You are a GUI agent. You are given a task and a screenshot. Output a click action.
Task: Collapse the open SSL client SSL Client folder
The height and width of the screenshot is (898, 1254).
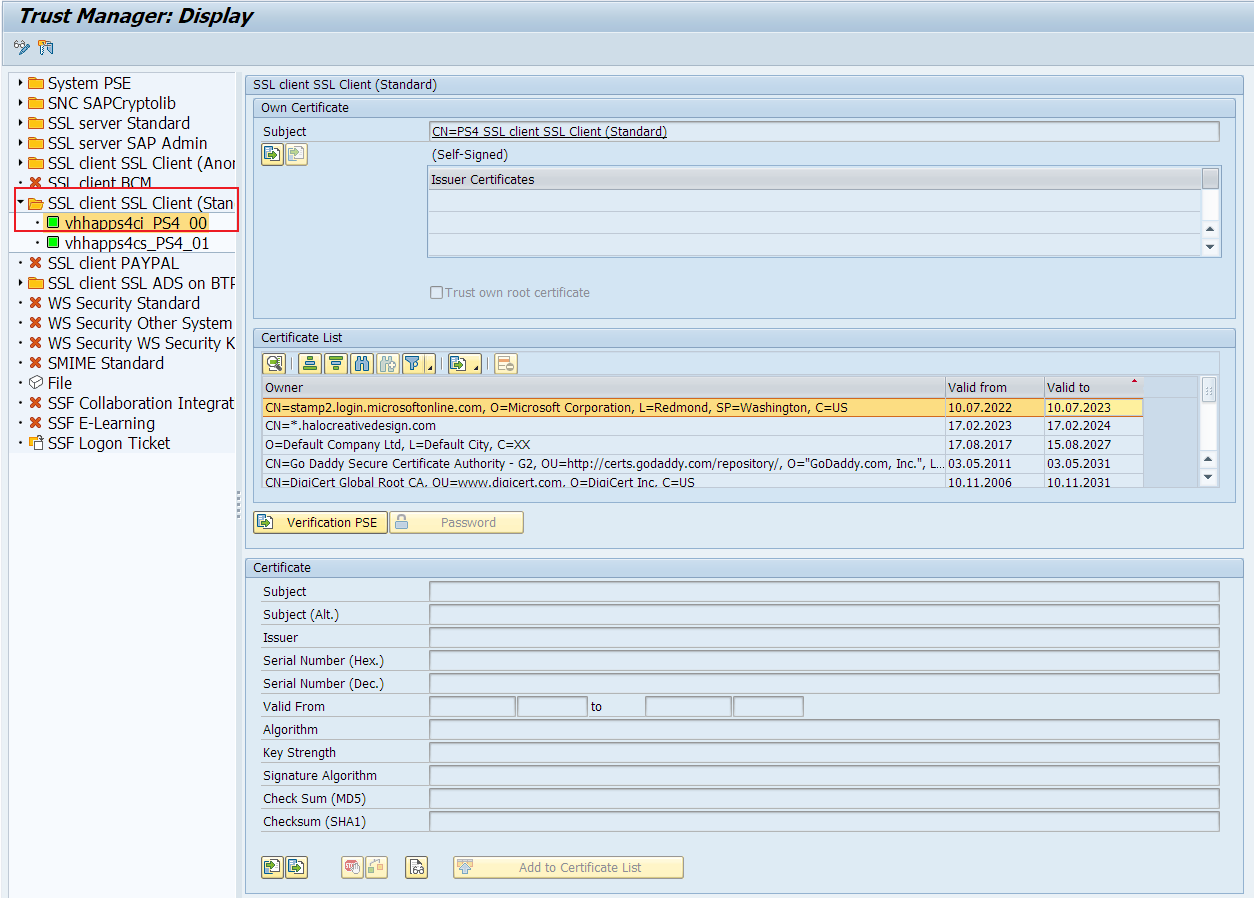[x=20, y=203]
